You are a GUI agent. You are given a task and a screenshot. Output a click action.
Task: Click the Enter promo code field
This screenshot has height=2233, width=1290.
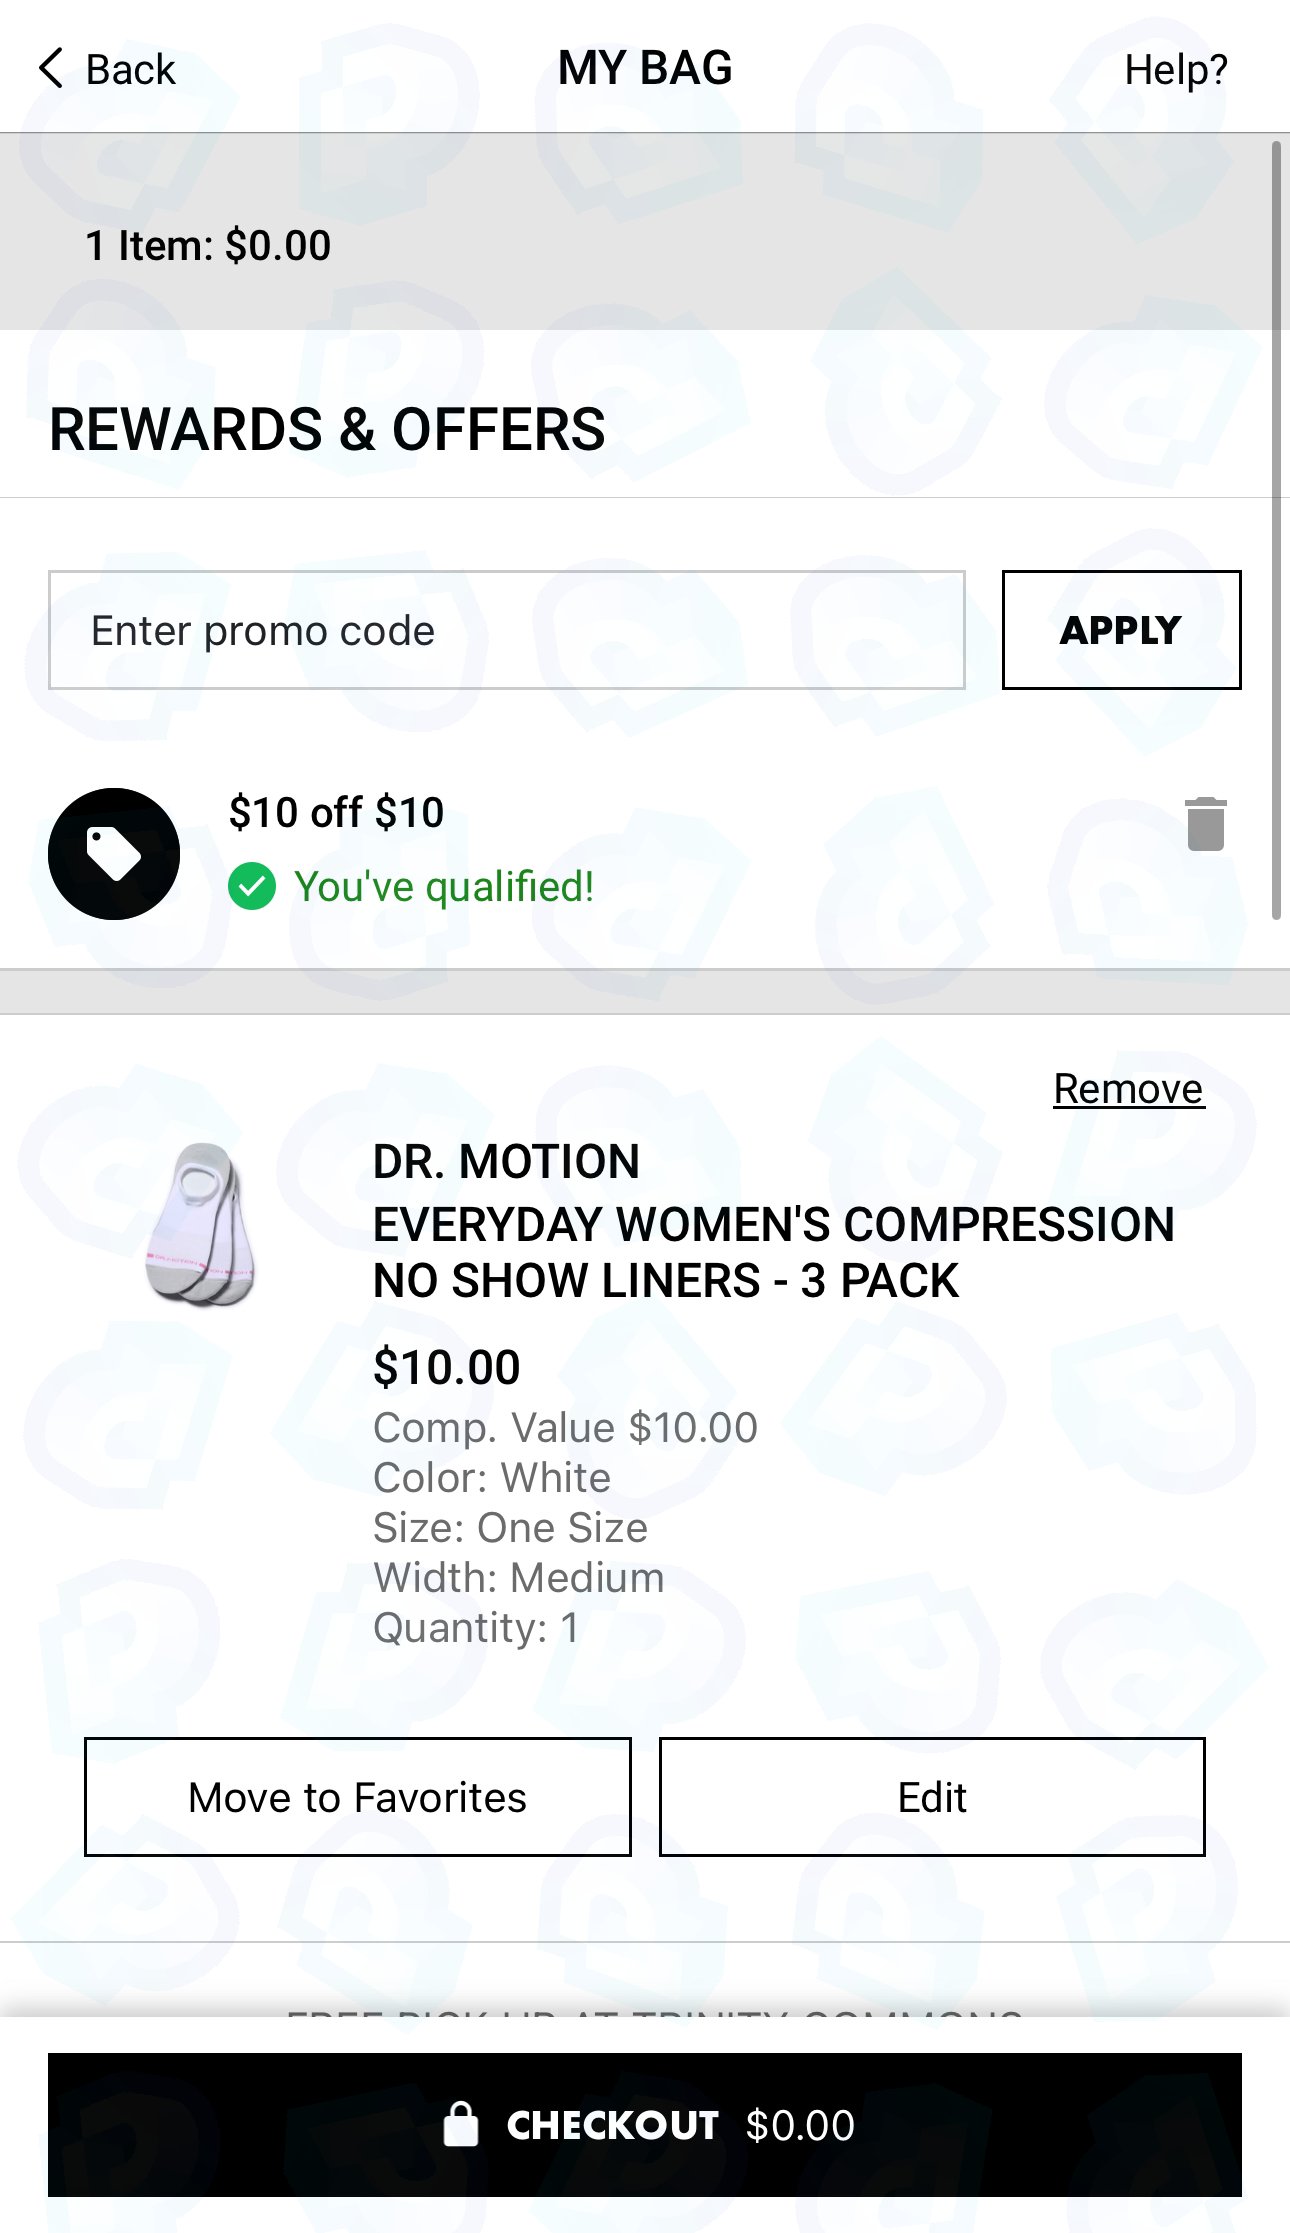point(507,630)
